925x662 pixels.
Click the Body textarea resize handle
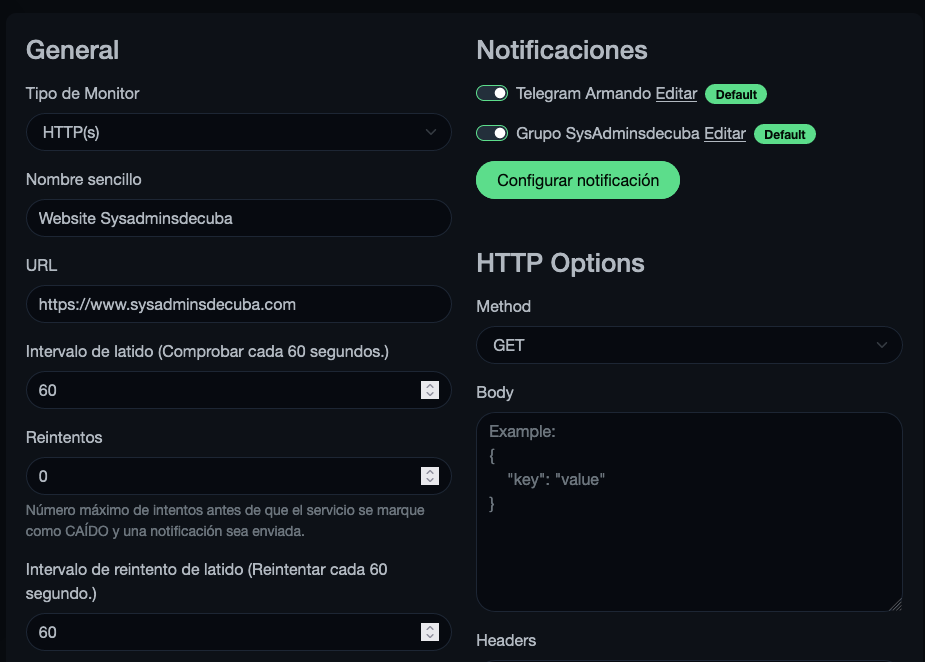(896, 605)
